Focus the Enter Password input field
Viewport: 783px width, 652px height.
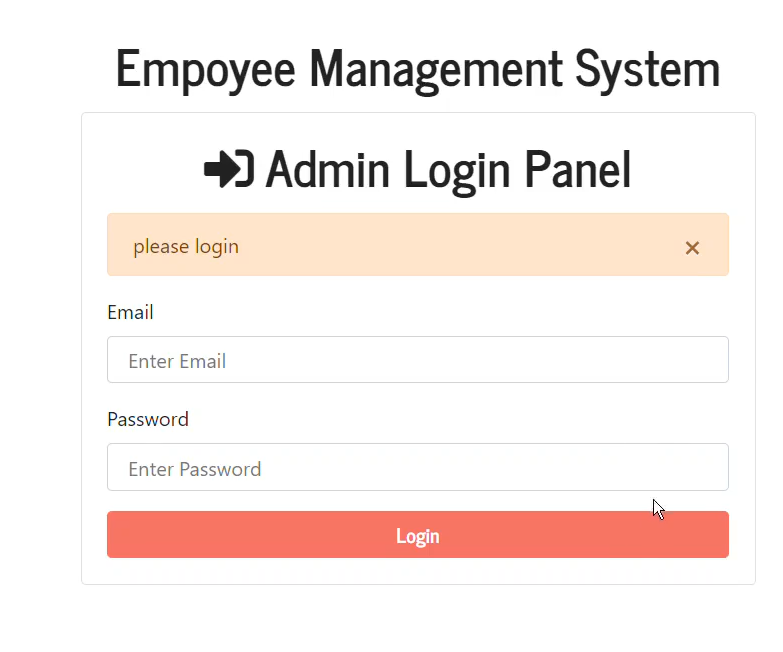[x=417, y=467]
